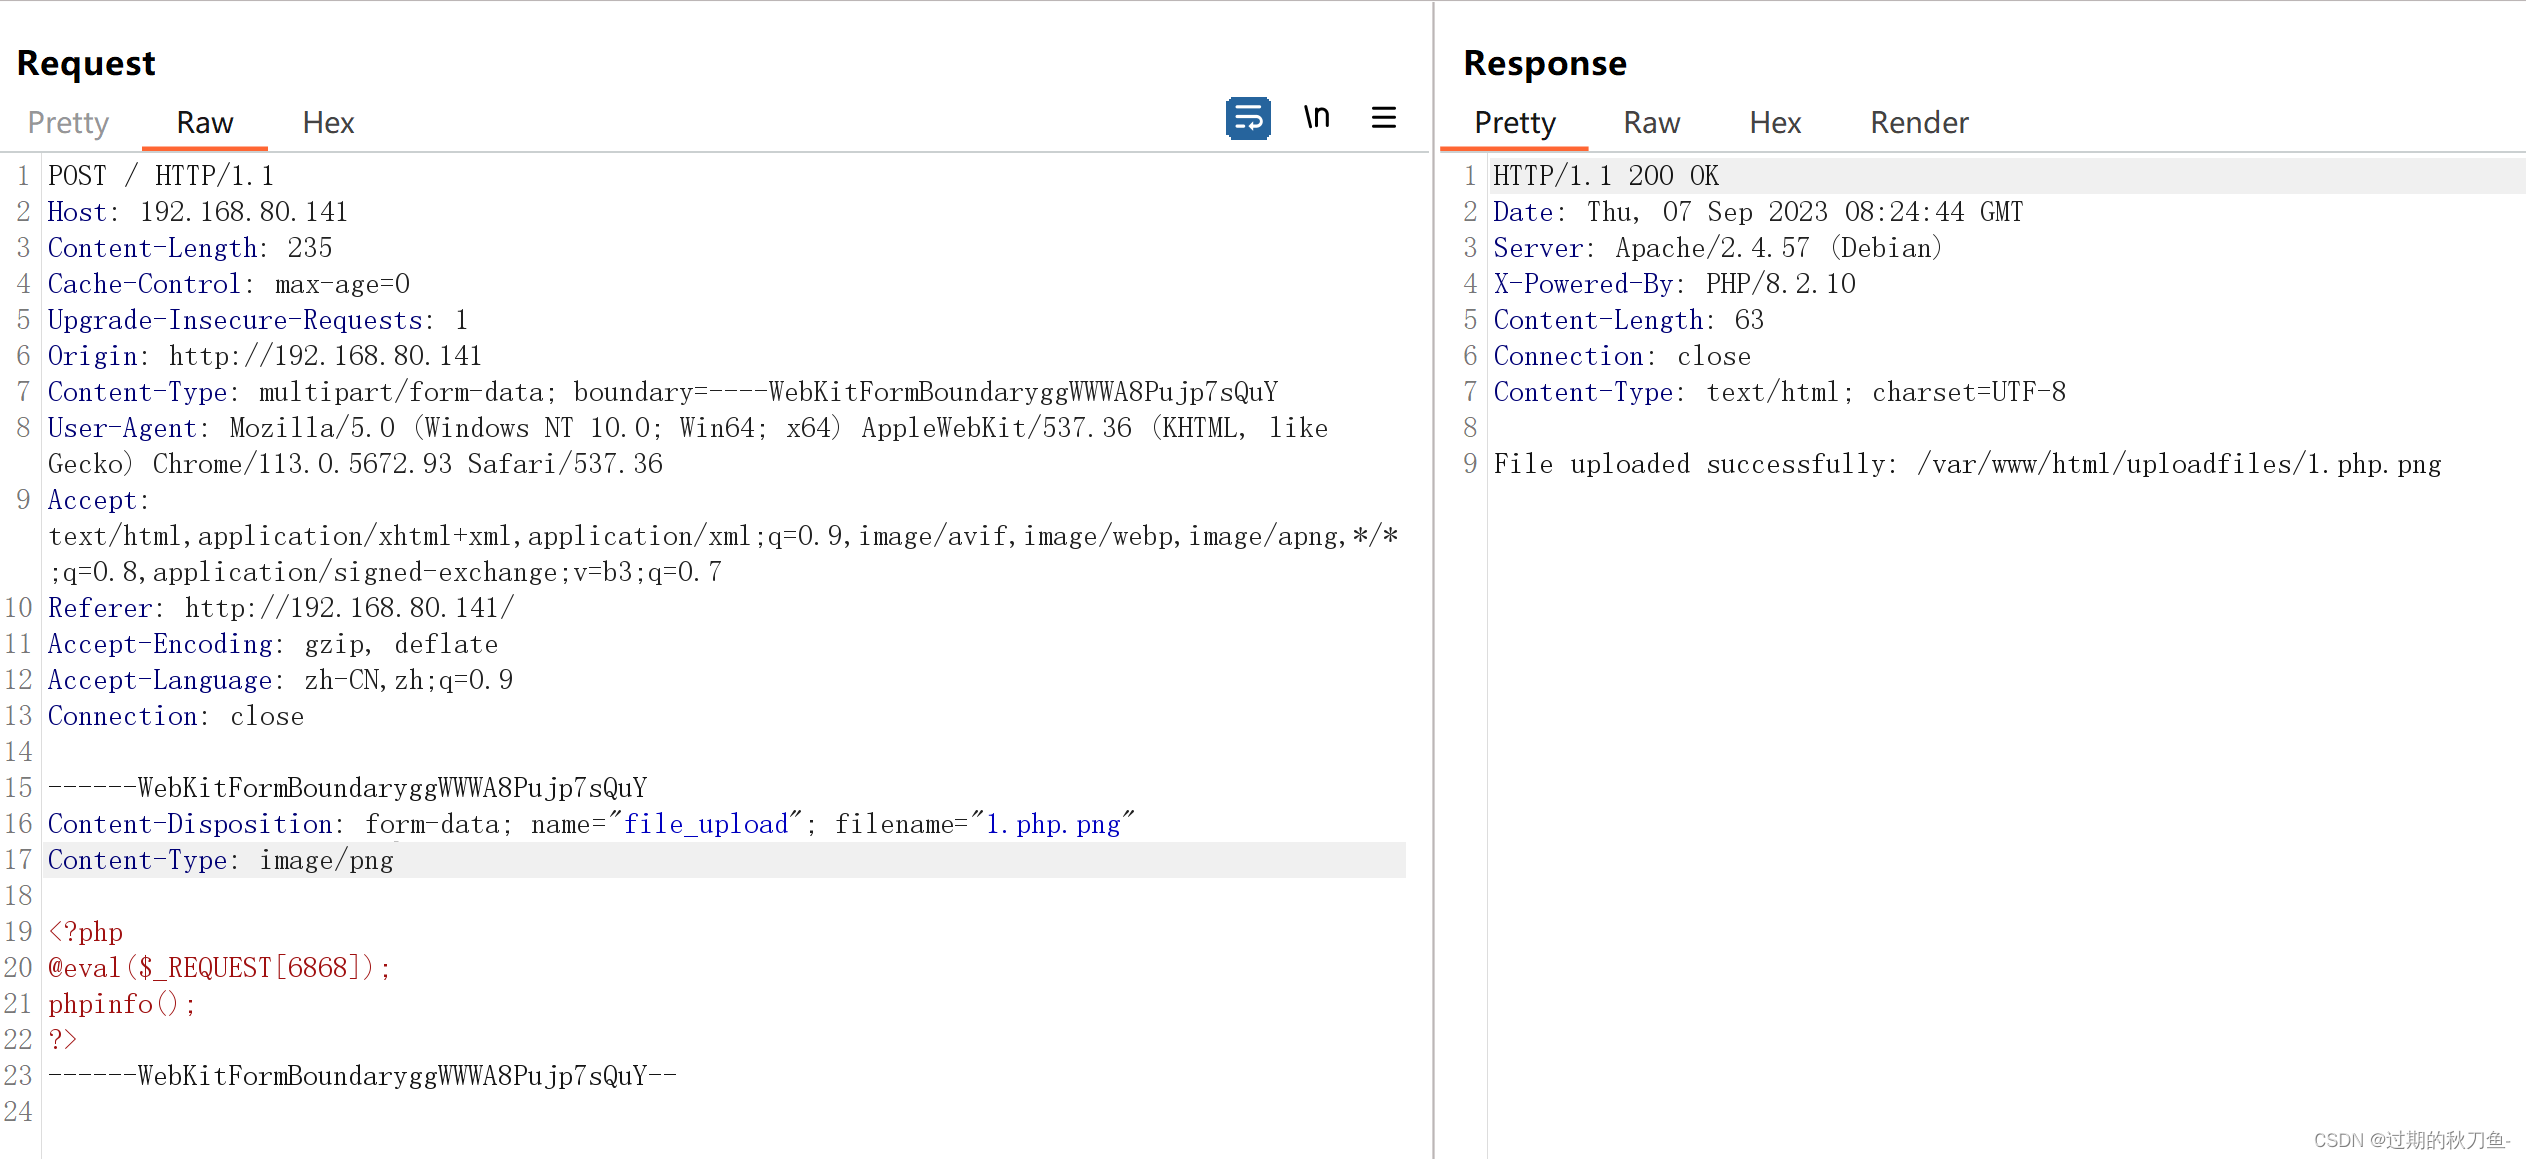This screenshot has height=1159, width=2526.
Task: Toggle the word wrap icon in Request
Action: pyautogui.click(x=1248, y=119)
